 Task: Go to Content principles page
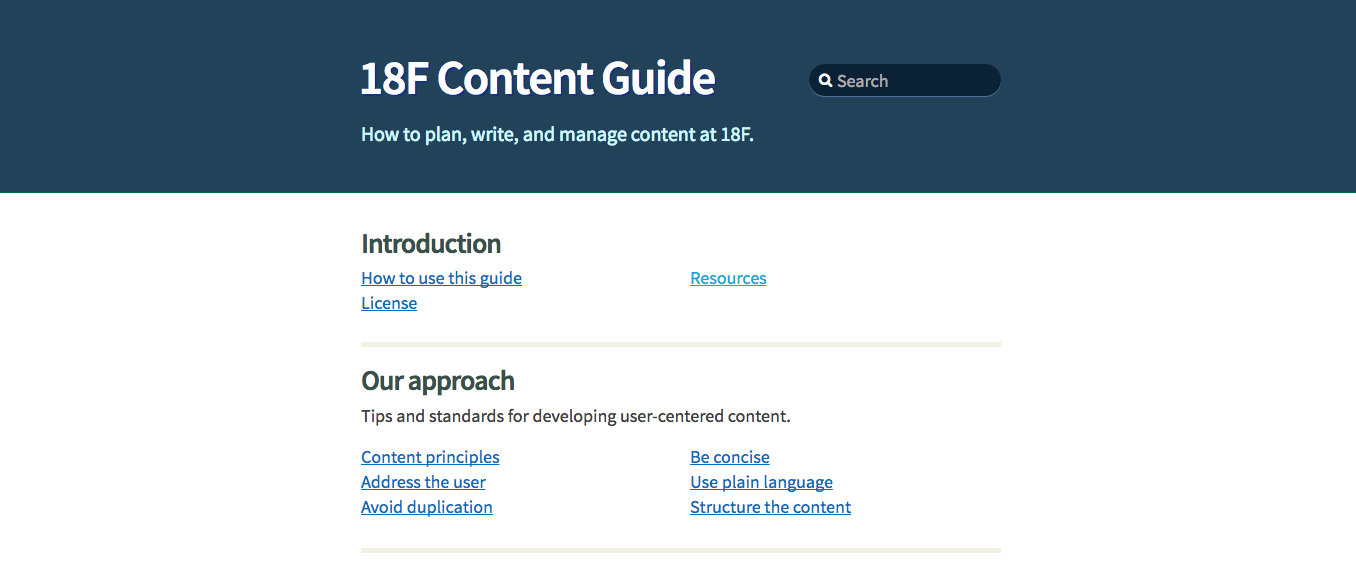point(430,457)
